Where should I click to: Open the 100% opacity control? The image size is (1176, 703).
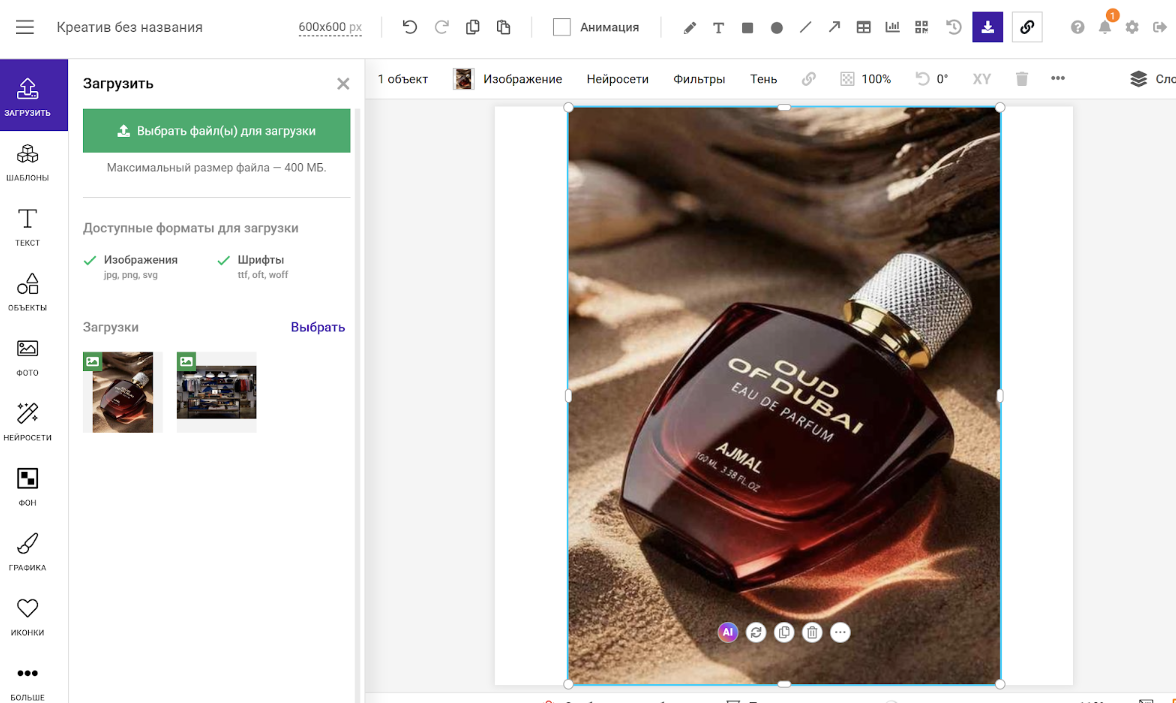coord(866,79)
